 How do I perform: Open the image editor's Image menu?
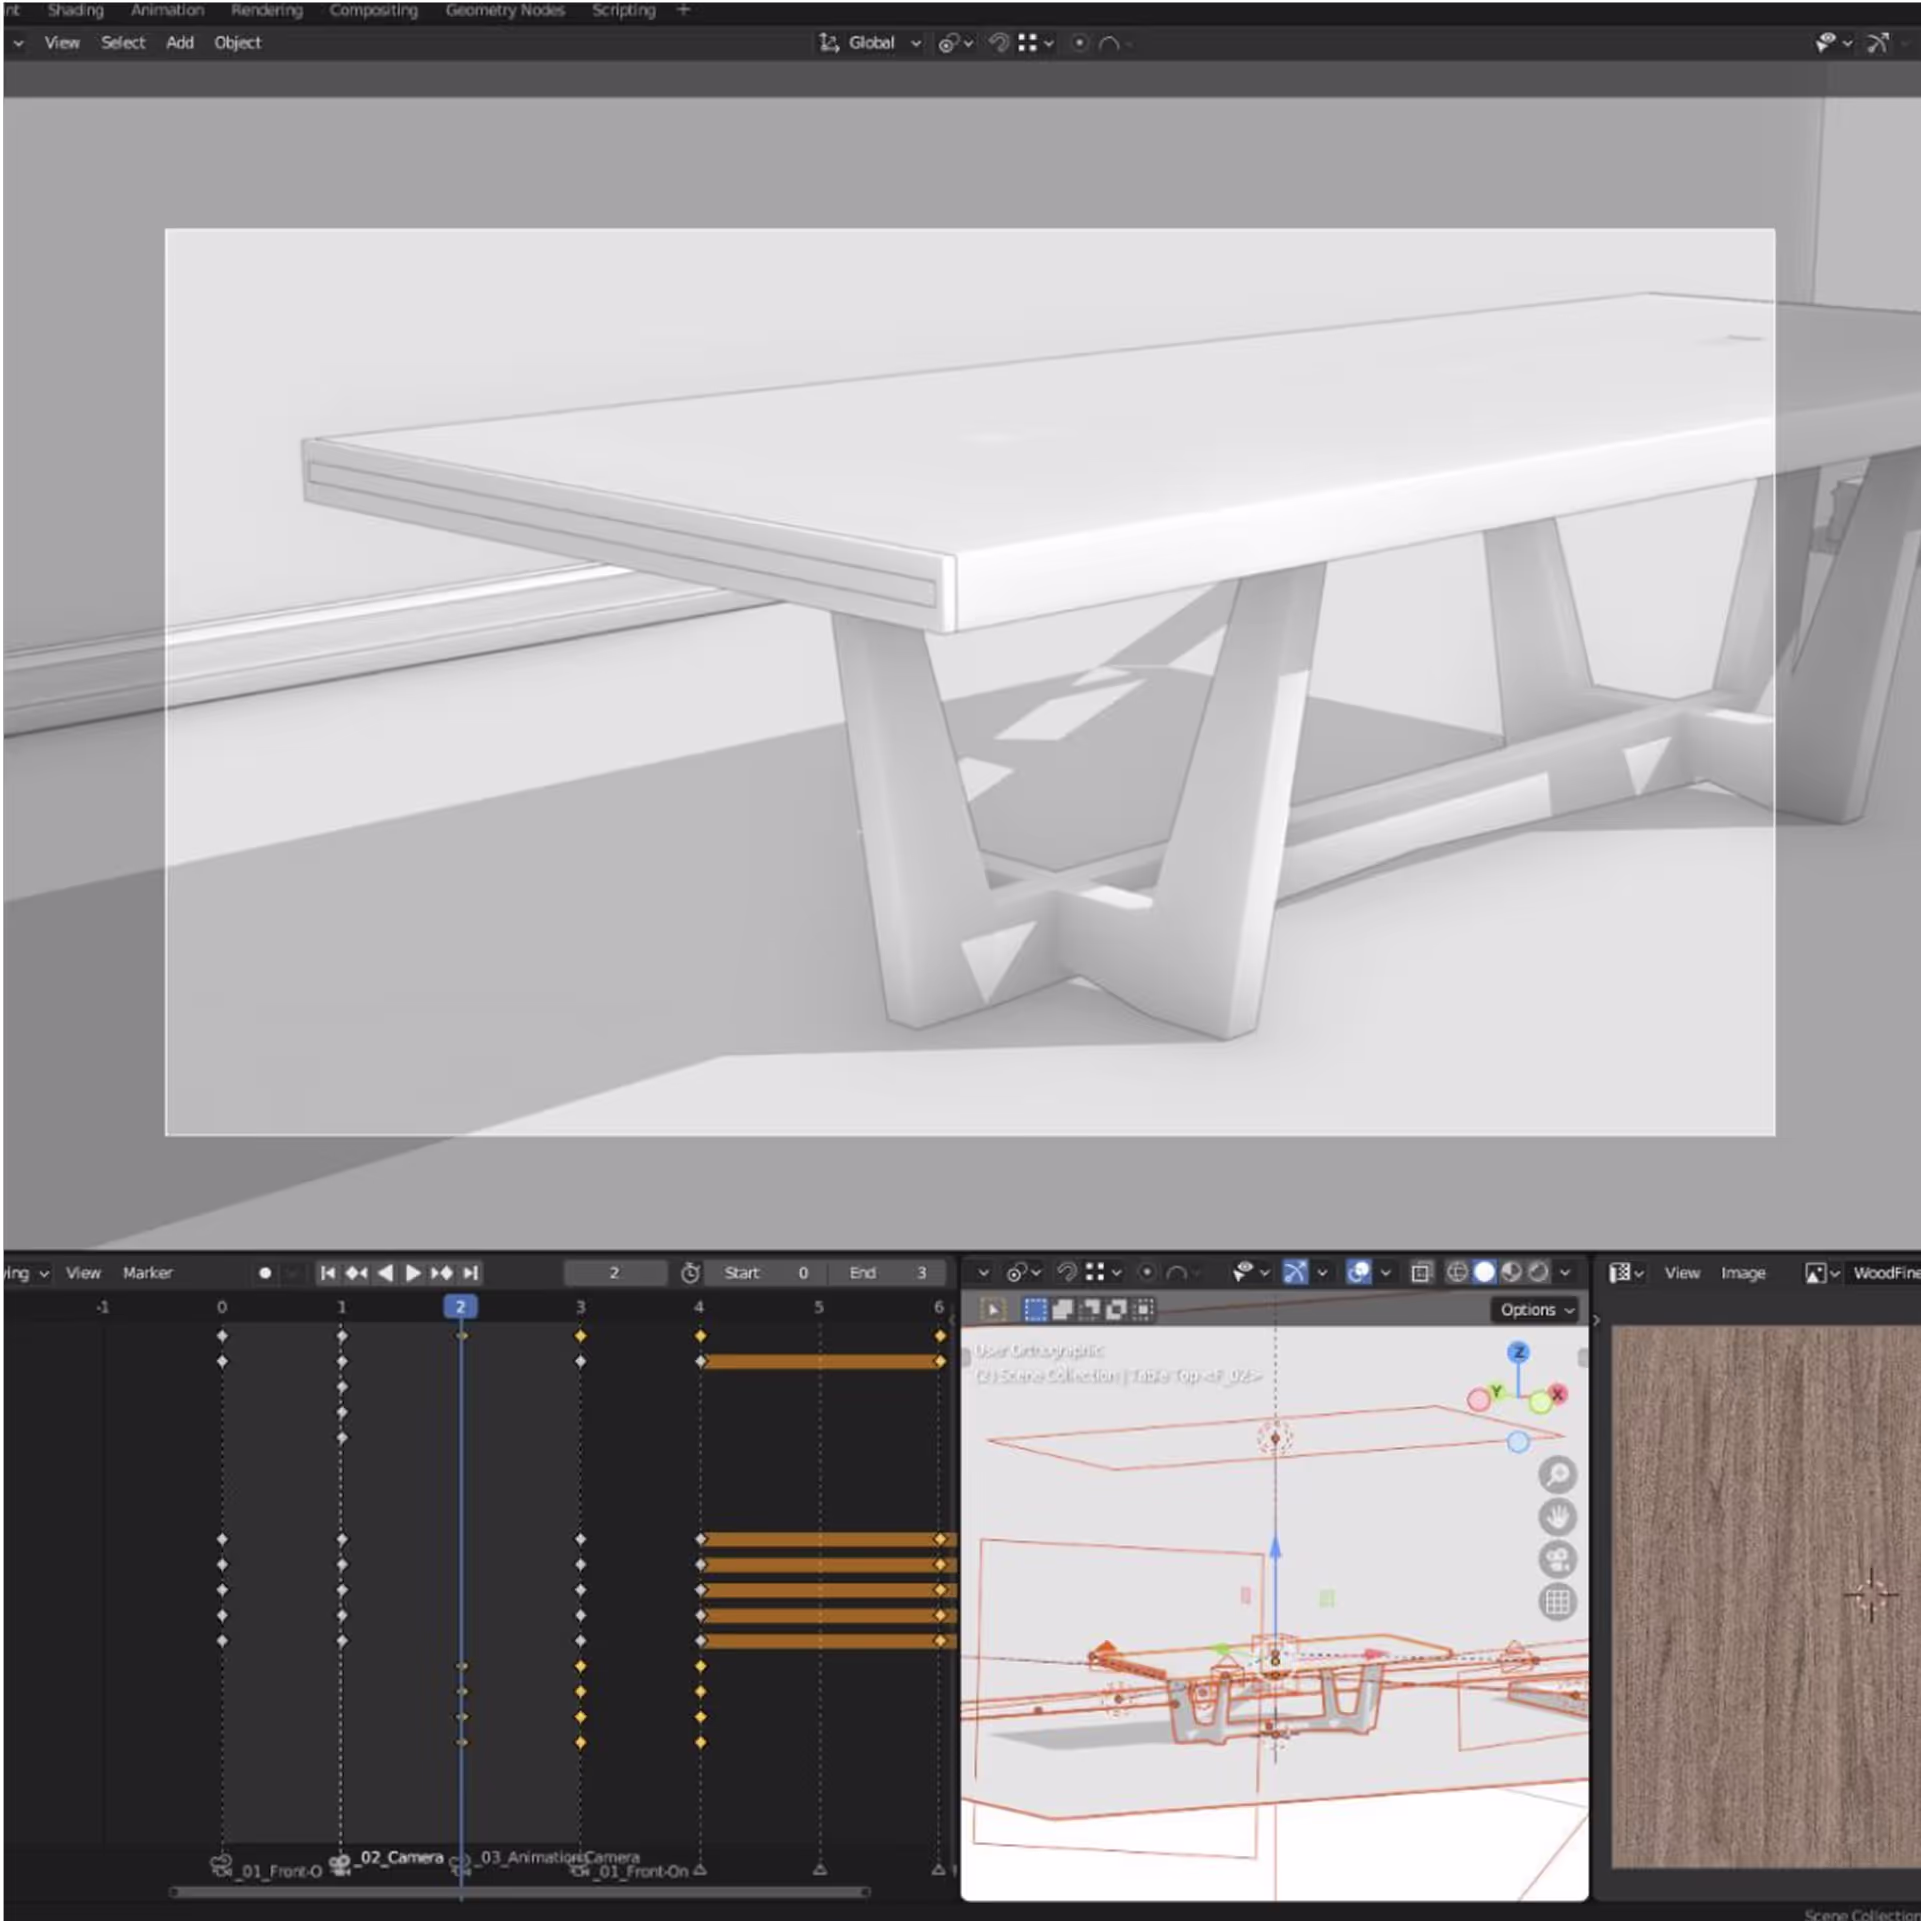1742,1273
